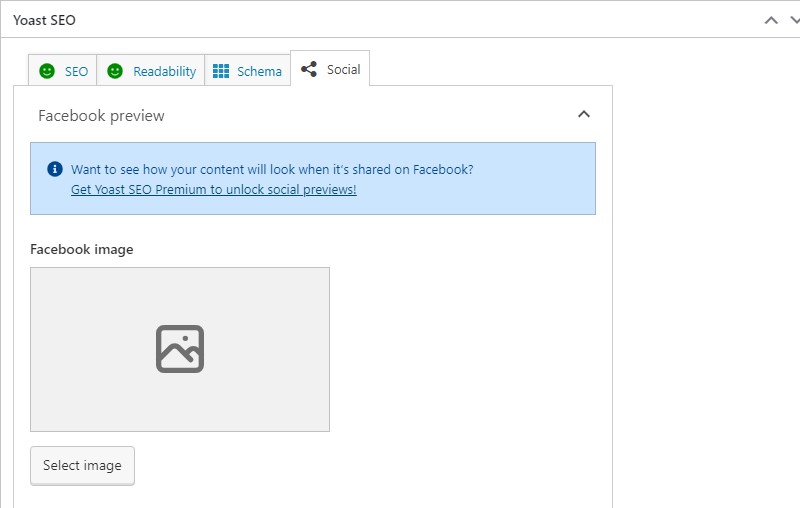Click the blue grid icon beside Schema
Image resolution: width=800 pixels, height=508 pixels.
(x=221, y=71)
